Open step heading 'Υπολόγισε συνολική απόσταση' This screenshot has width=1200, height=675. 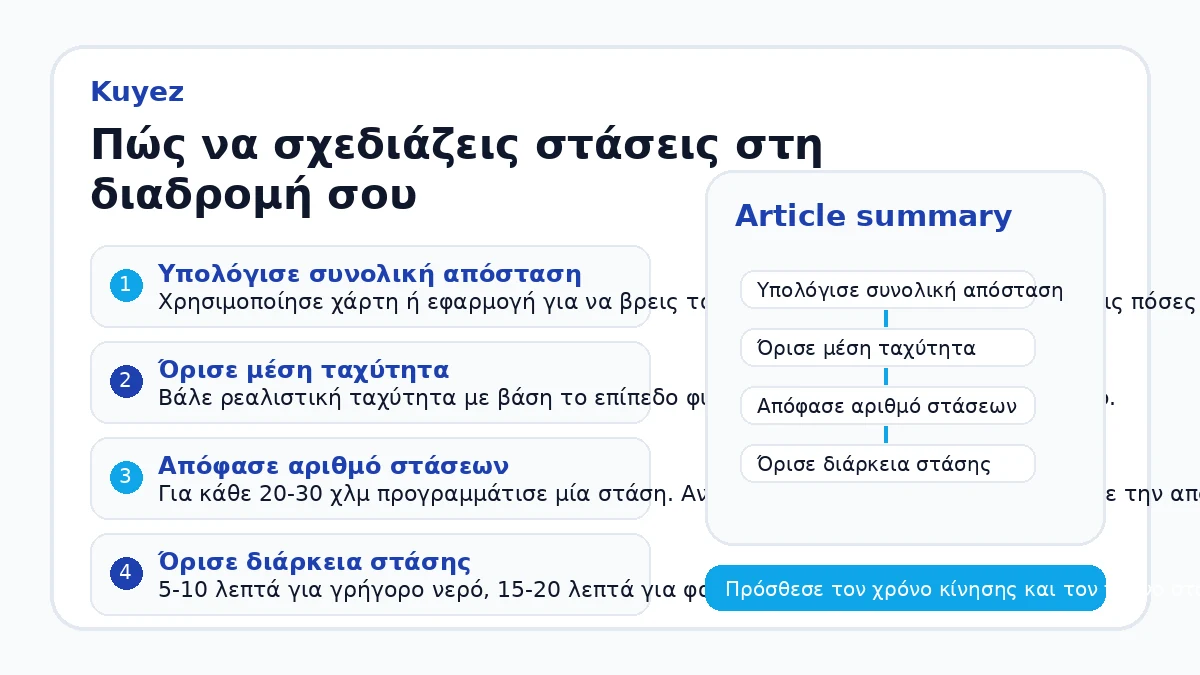click(x=369, y=274)
